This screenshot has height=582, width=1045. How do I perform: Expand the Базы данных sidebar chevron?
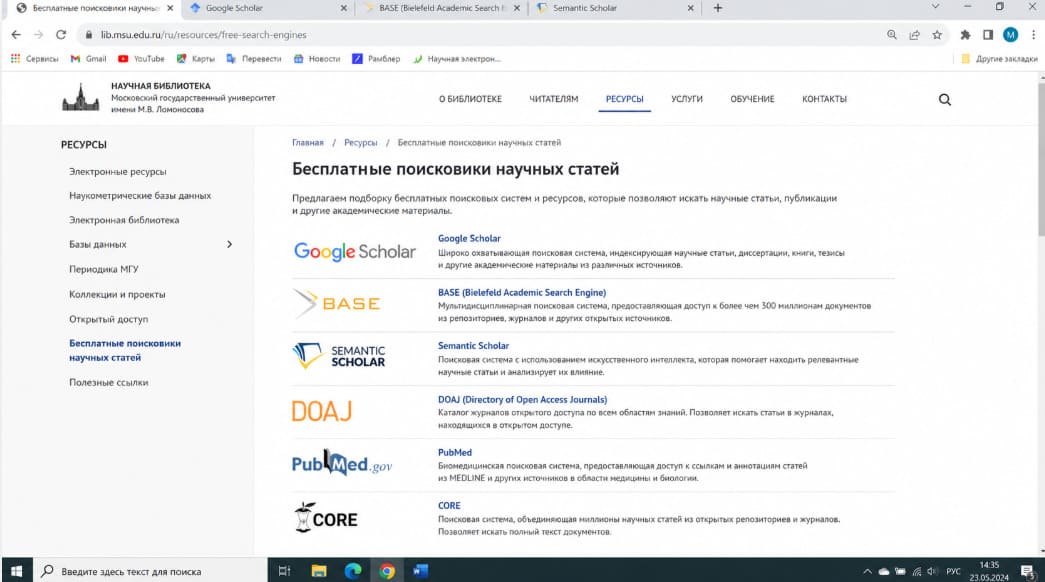[229, 244]
